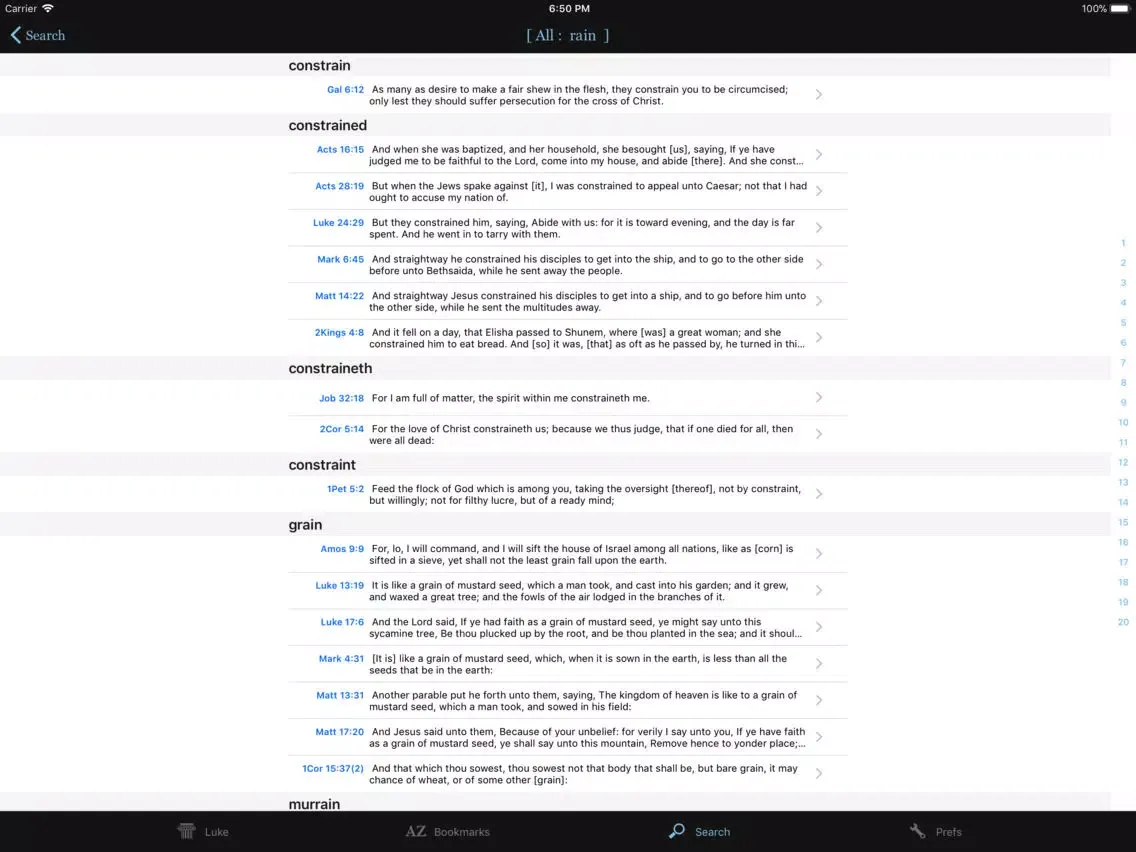The width and height of the screenshot is (1136, 852).
Task: Tap the 1Pet 5:2 reference link
Action: tap(345, 490)
